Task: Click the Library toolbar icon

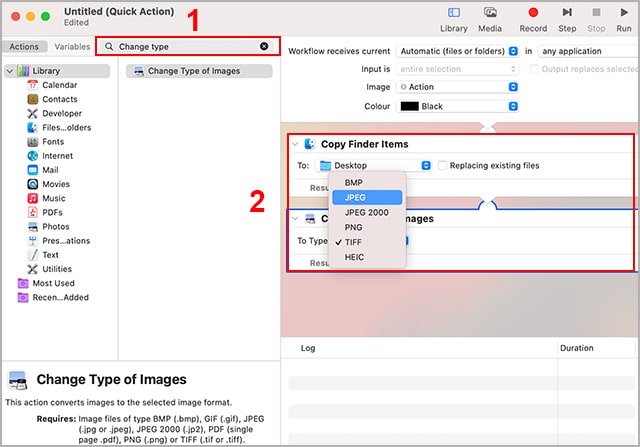Action: click(x=453, y=13)
